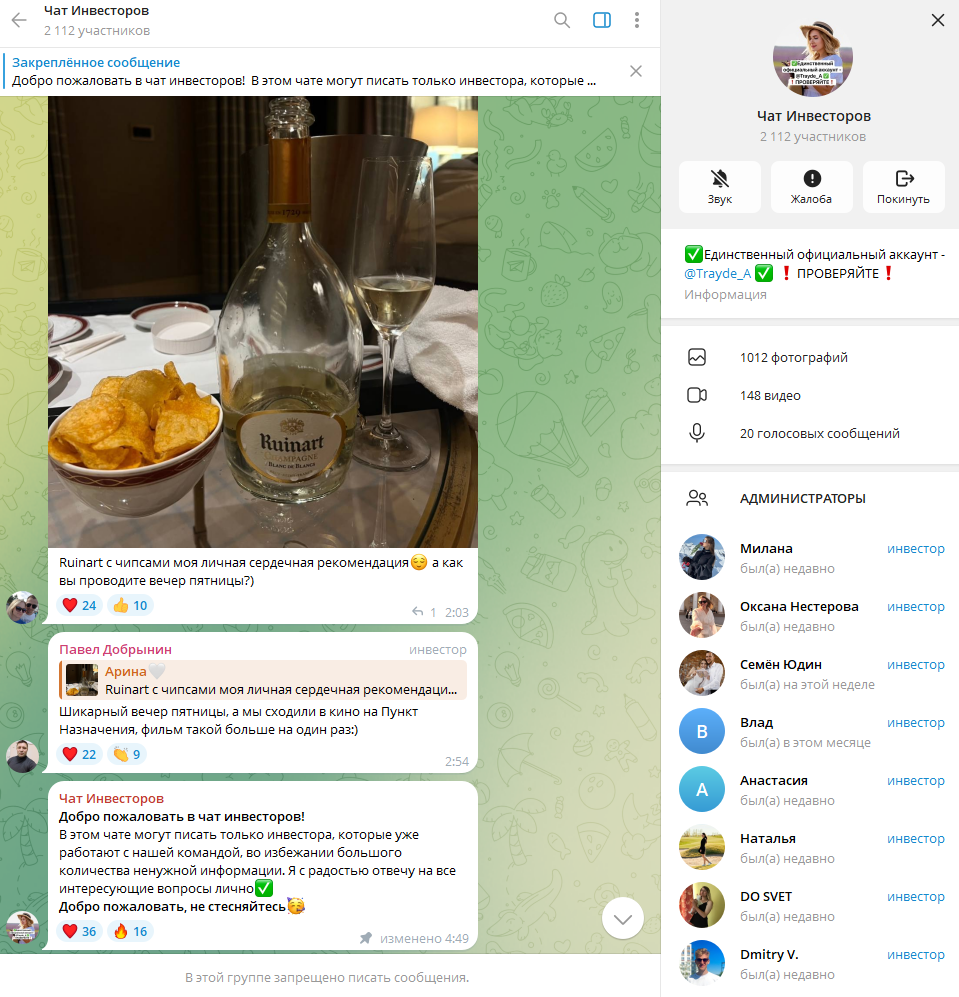959x997 pixels.
Task: Open Ruinart champagne photo
Action: [x=263, y=322]
